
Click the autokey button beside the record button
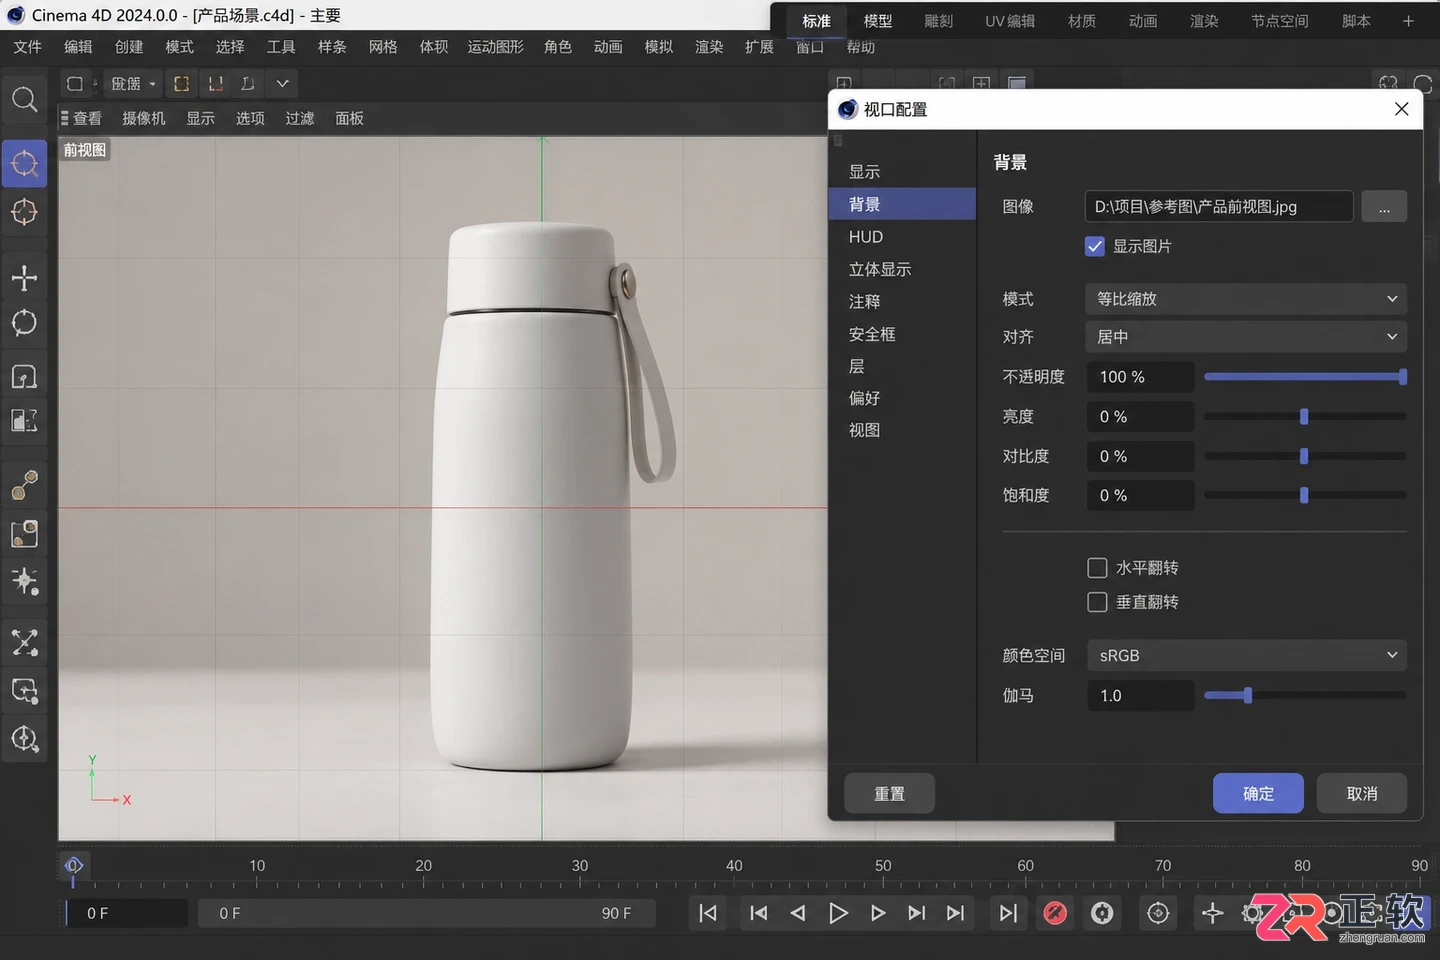click(x=1102, y=913)
